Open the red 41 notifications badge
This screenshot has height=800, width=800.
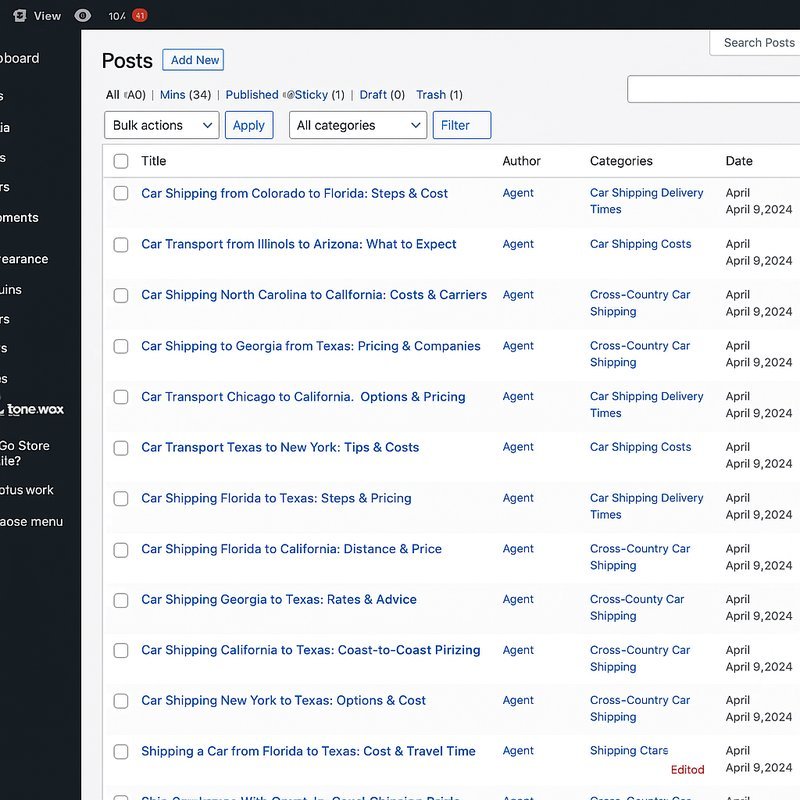coord(140,16)
